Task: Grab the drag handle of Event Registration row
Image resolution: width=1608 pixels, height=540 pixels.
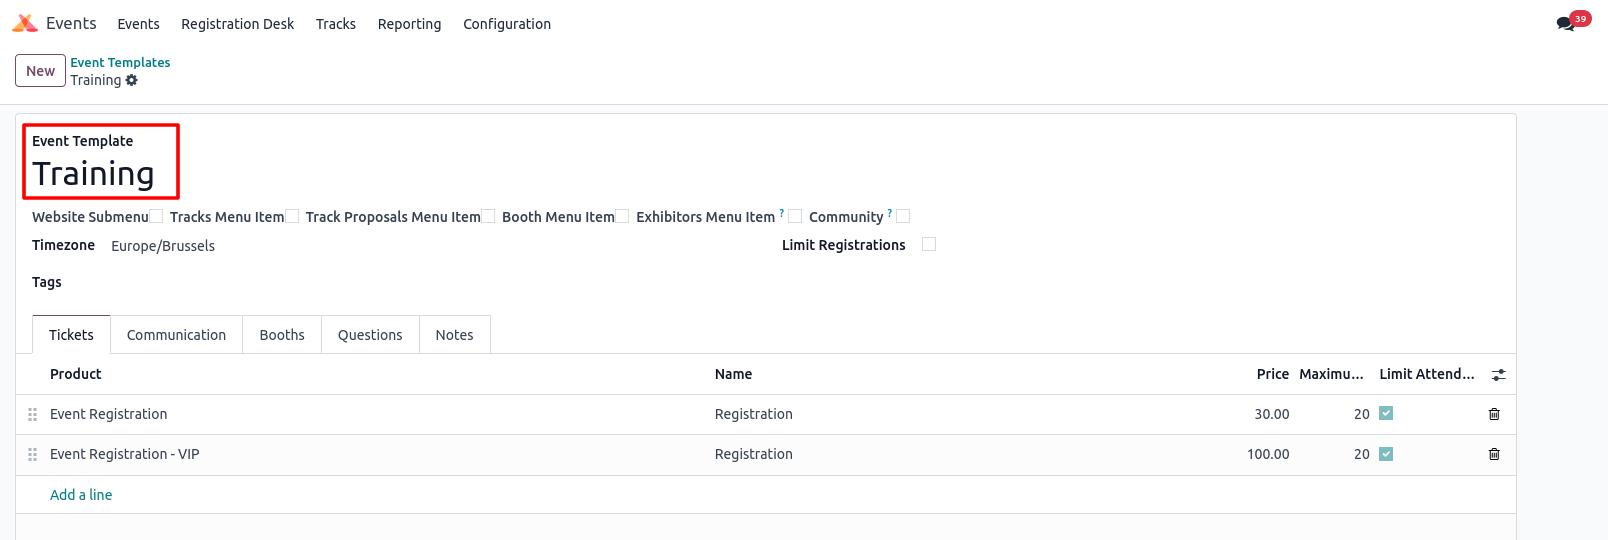Action: [x=33, y=414]
